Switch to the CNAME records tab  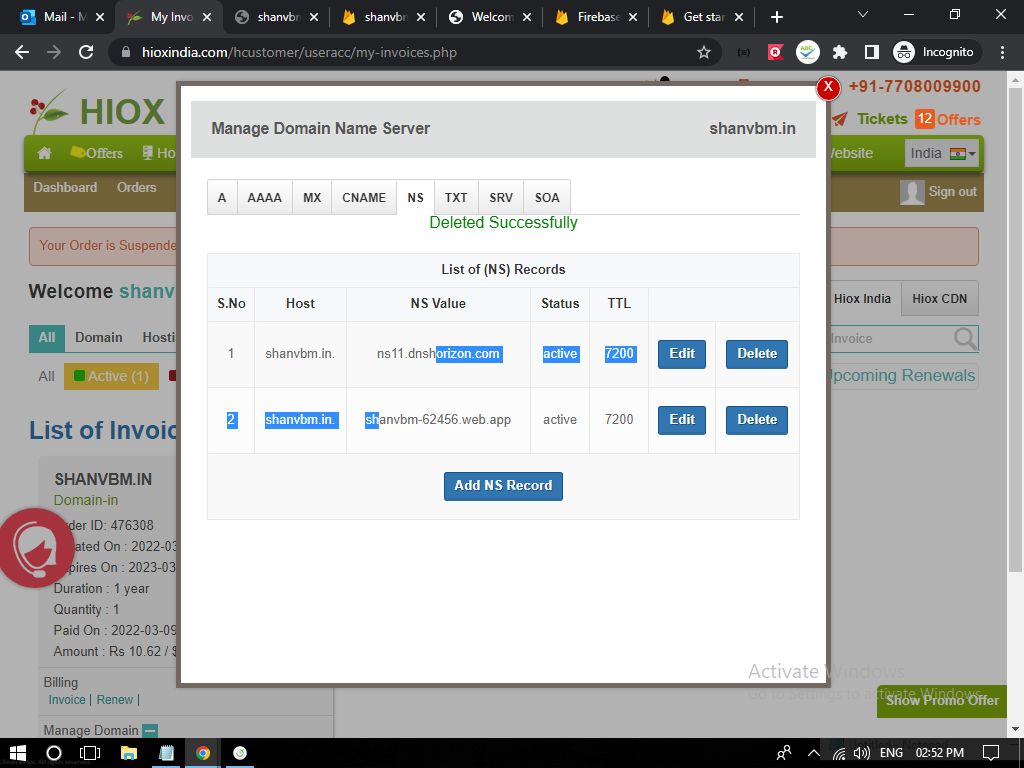tap(364, 198)
